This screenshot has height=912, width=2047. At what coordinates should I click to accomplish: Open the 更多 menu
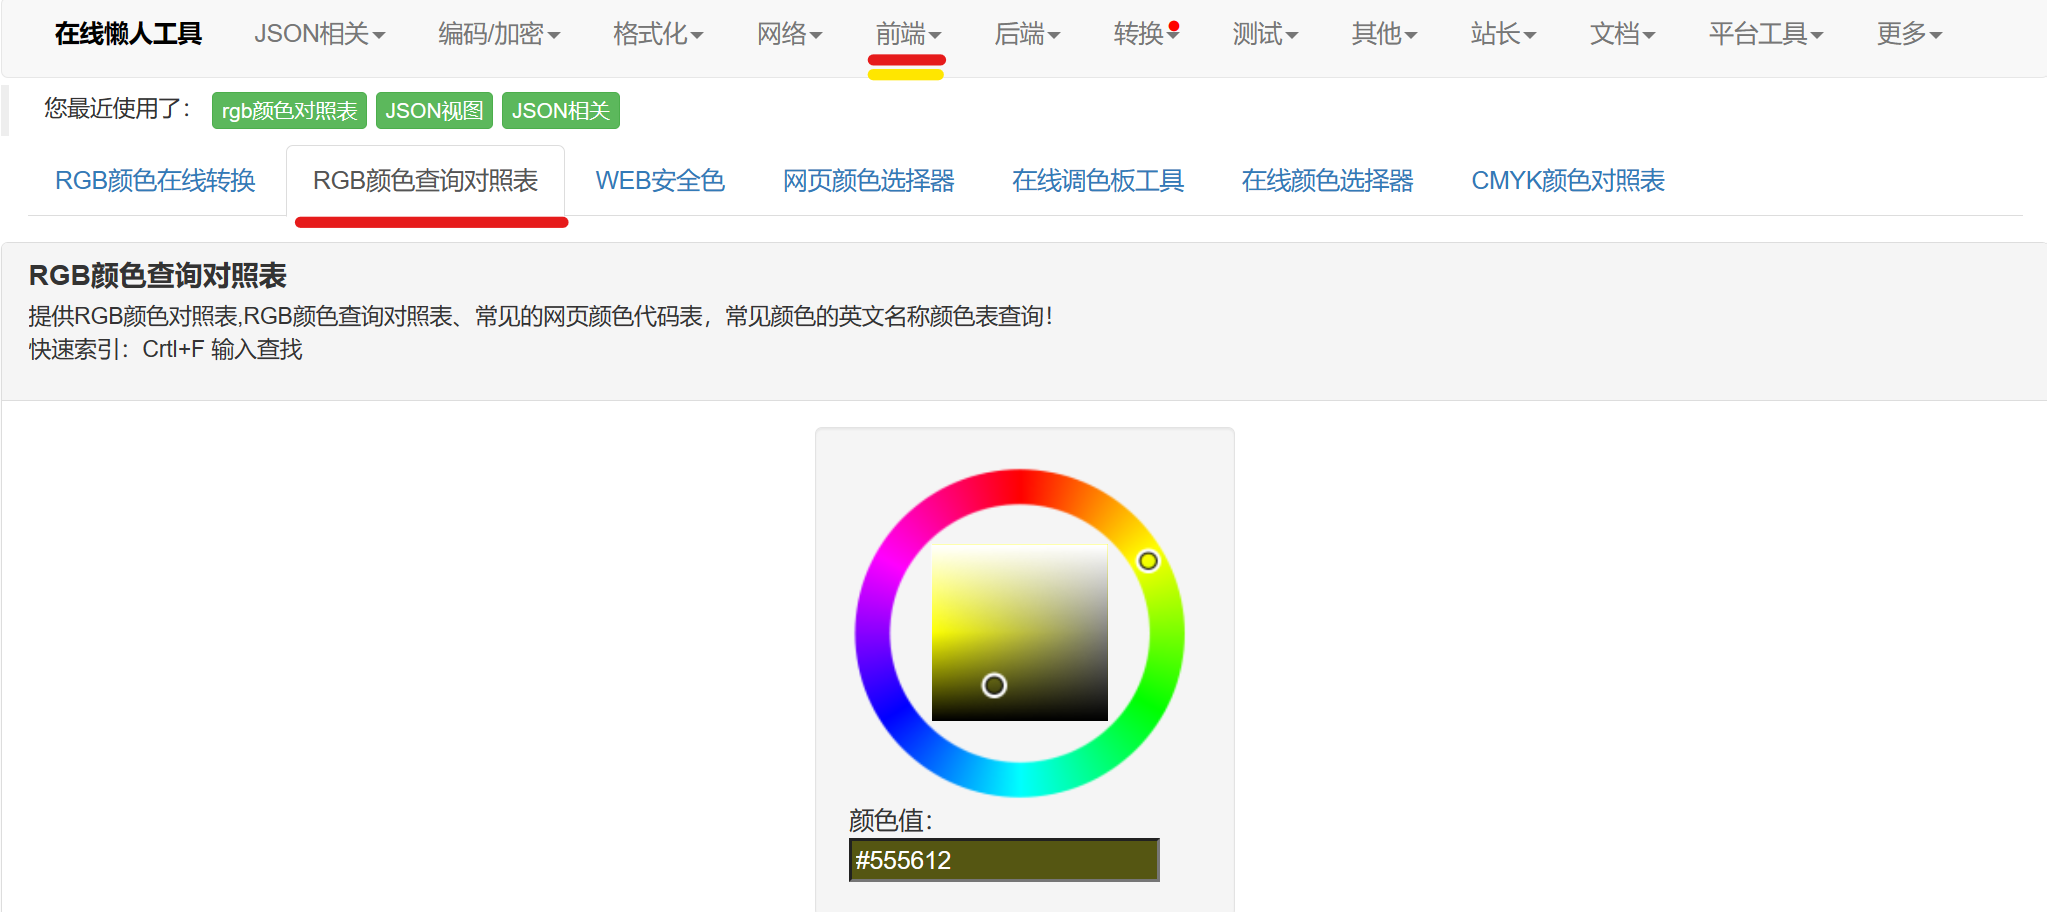tap(1909, 34)
